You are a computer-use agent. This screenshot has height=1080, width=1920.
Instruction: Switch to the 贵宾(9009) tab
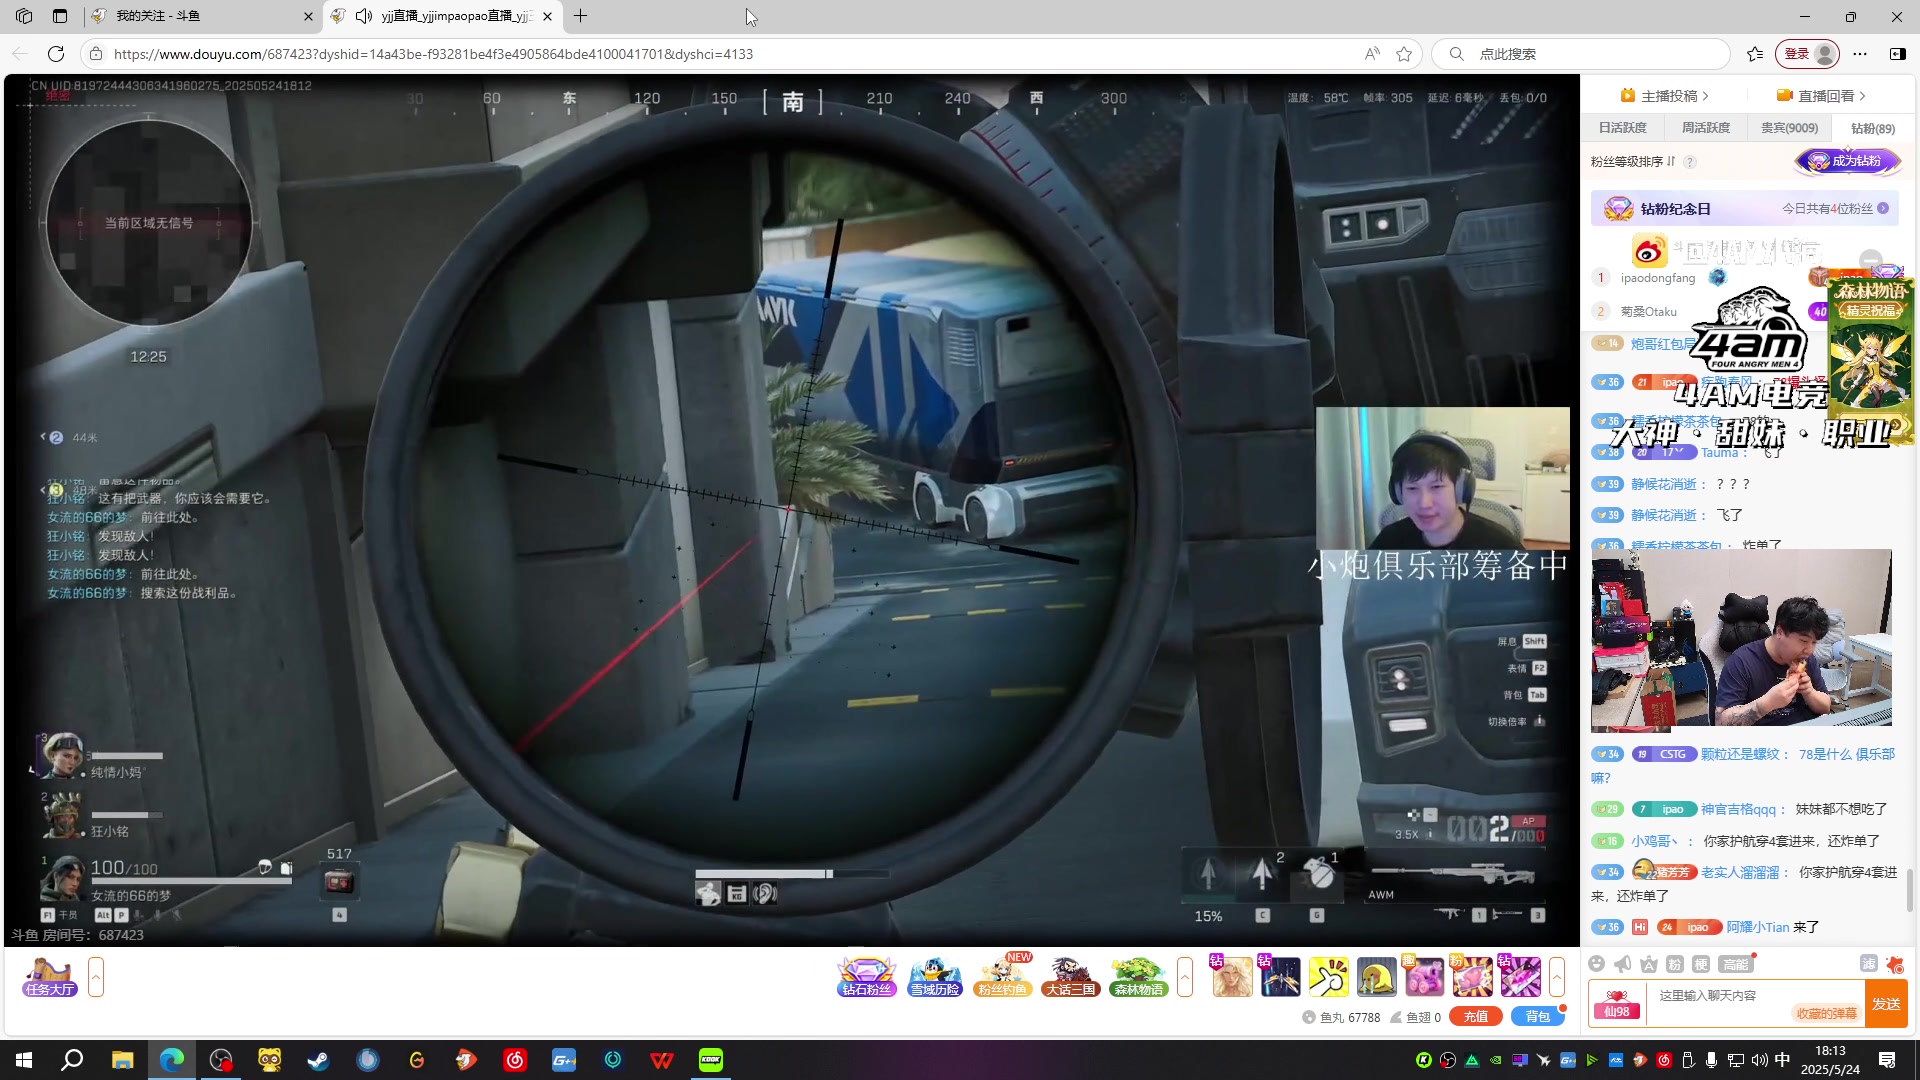[x=1789, y=128]
